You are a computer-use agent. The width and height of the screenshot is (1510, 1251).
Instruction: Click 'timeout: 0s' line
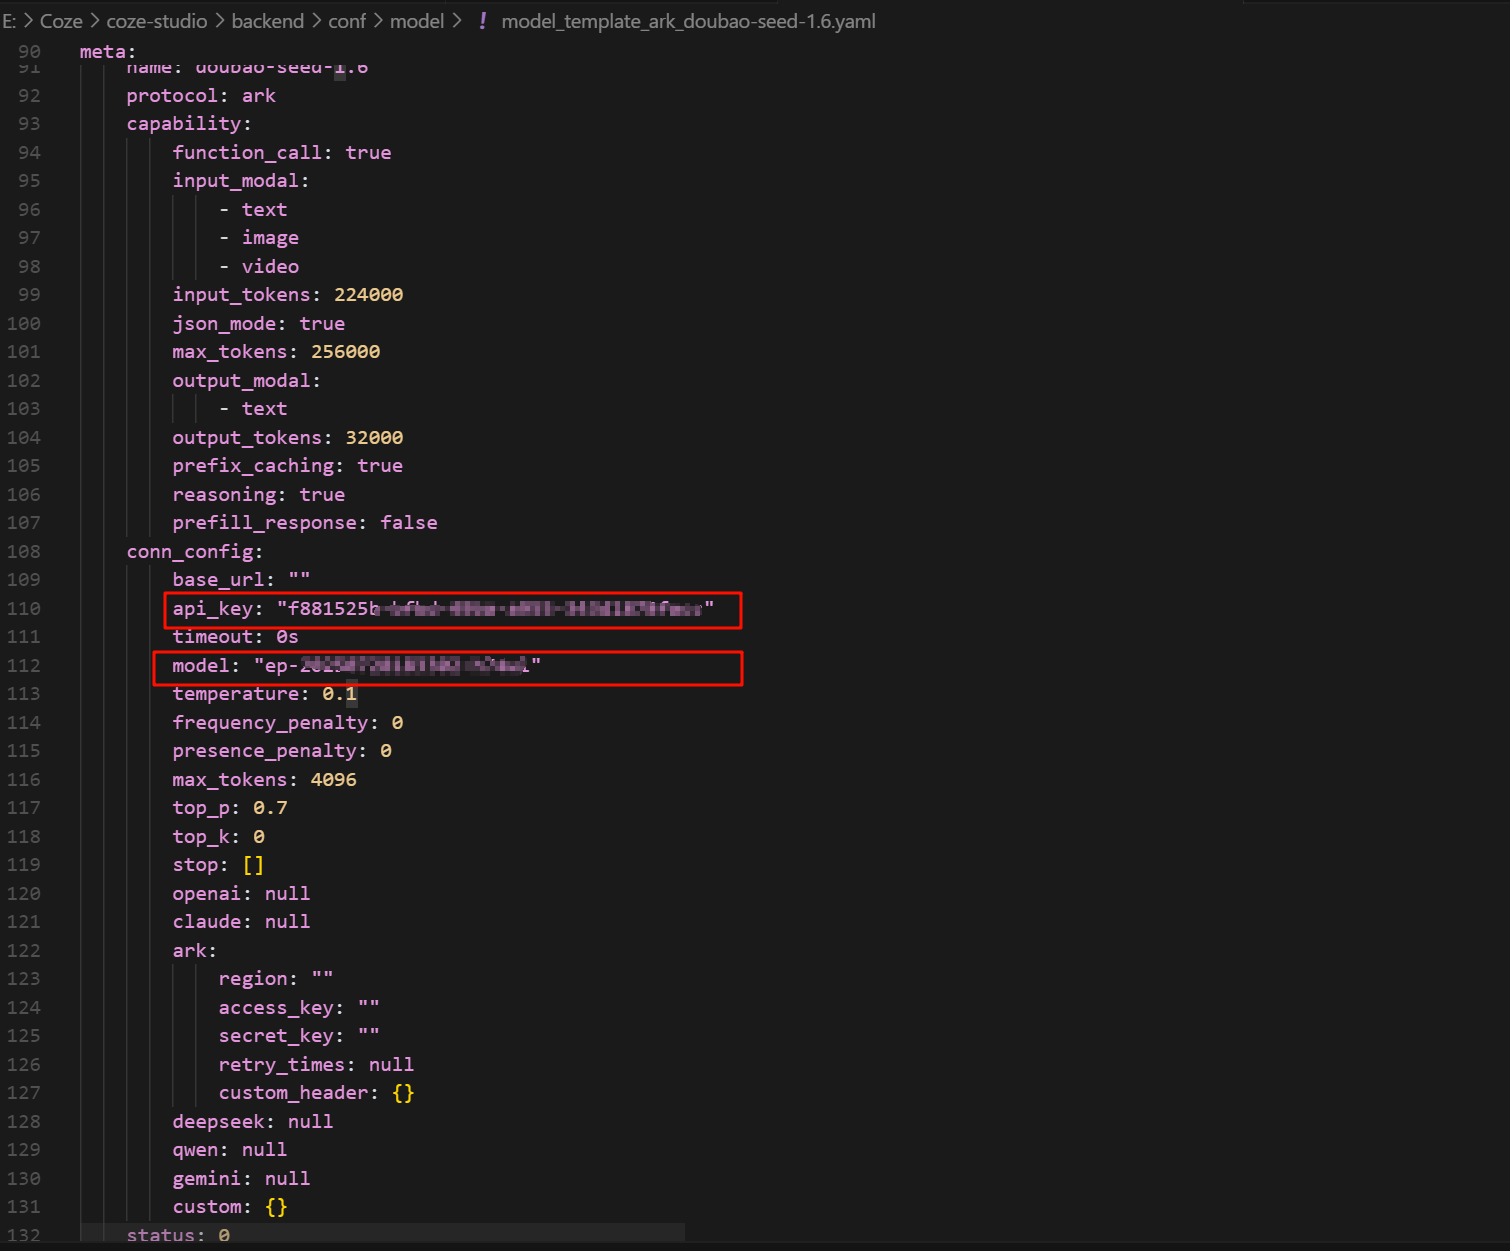pyautogui.click(x=236, y=637)
